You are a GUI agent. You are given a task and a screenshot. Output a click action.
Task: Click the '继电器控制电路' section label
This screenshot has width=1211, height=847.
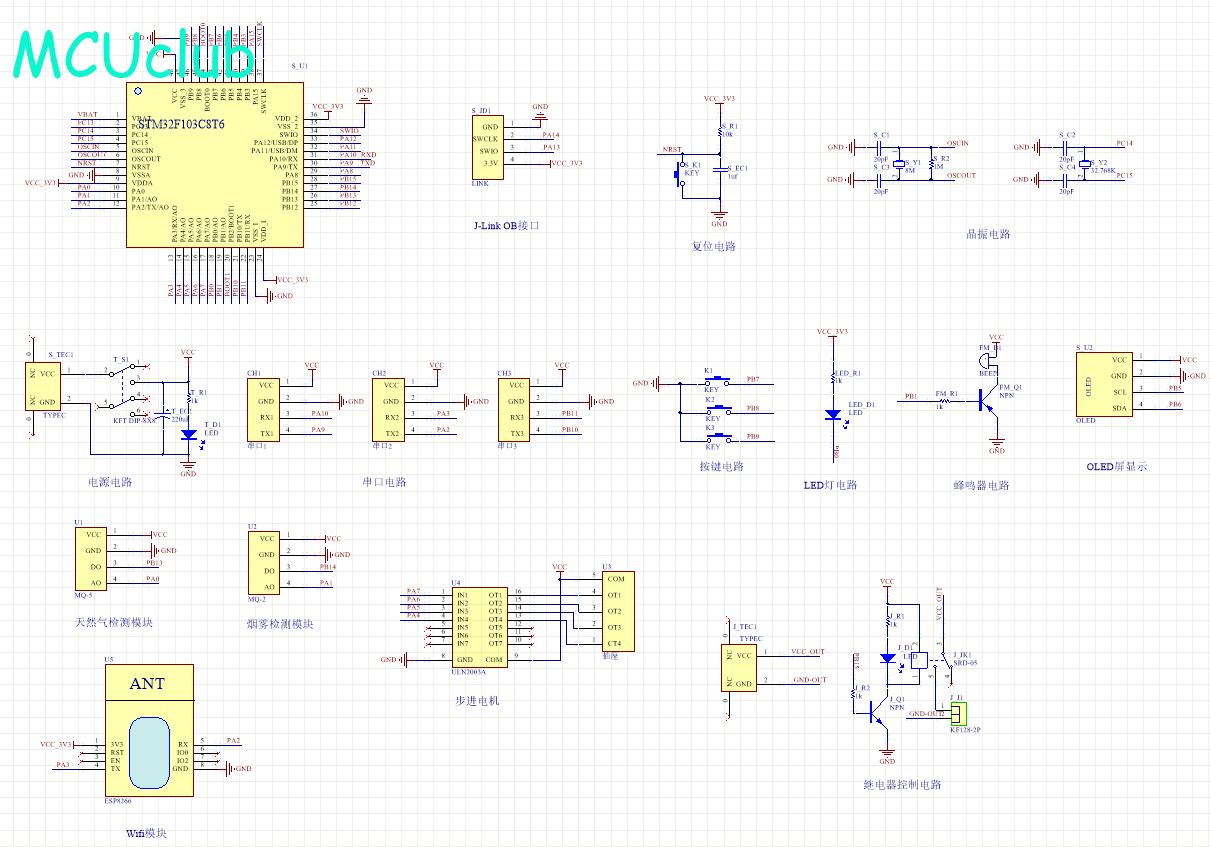tap(902, 785)
